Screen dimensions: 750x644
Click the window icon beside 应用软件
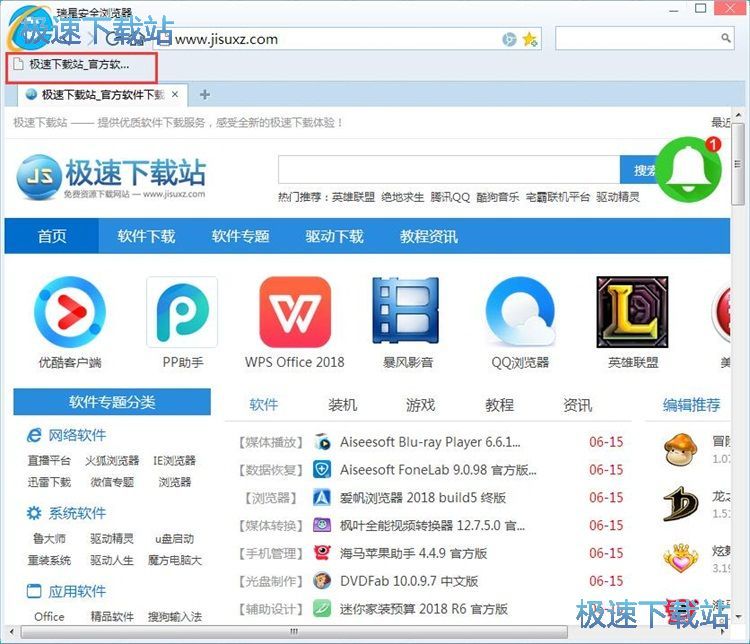pyautogui.click(x=34, y=591)
